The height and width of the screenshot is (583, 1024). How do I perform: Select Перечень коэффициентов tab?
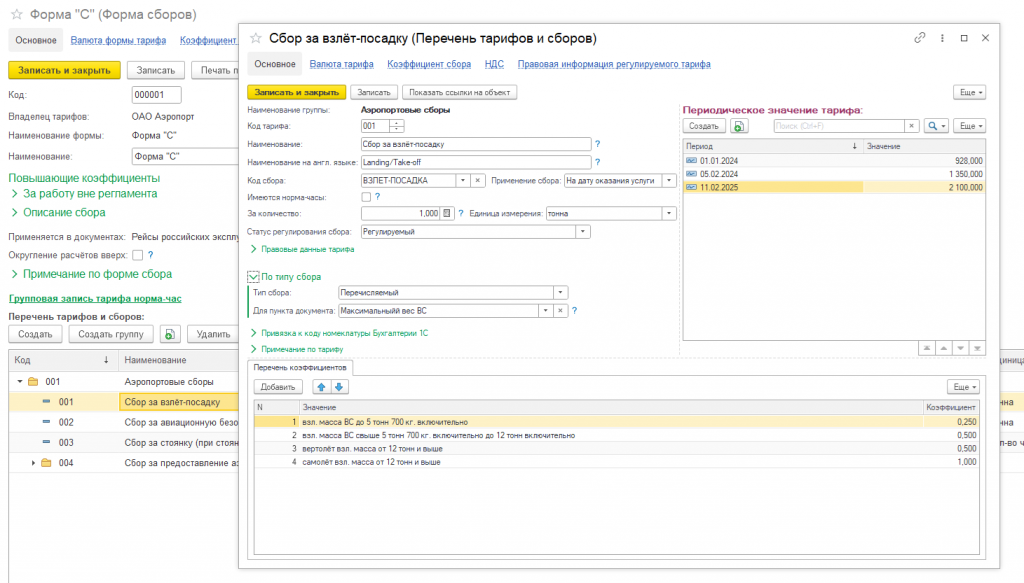(300, 368)
